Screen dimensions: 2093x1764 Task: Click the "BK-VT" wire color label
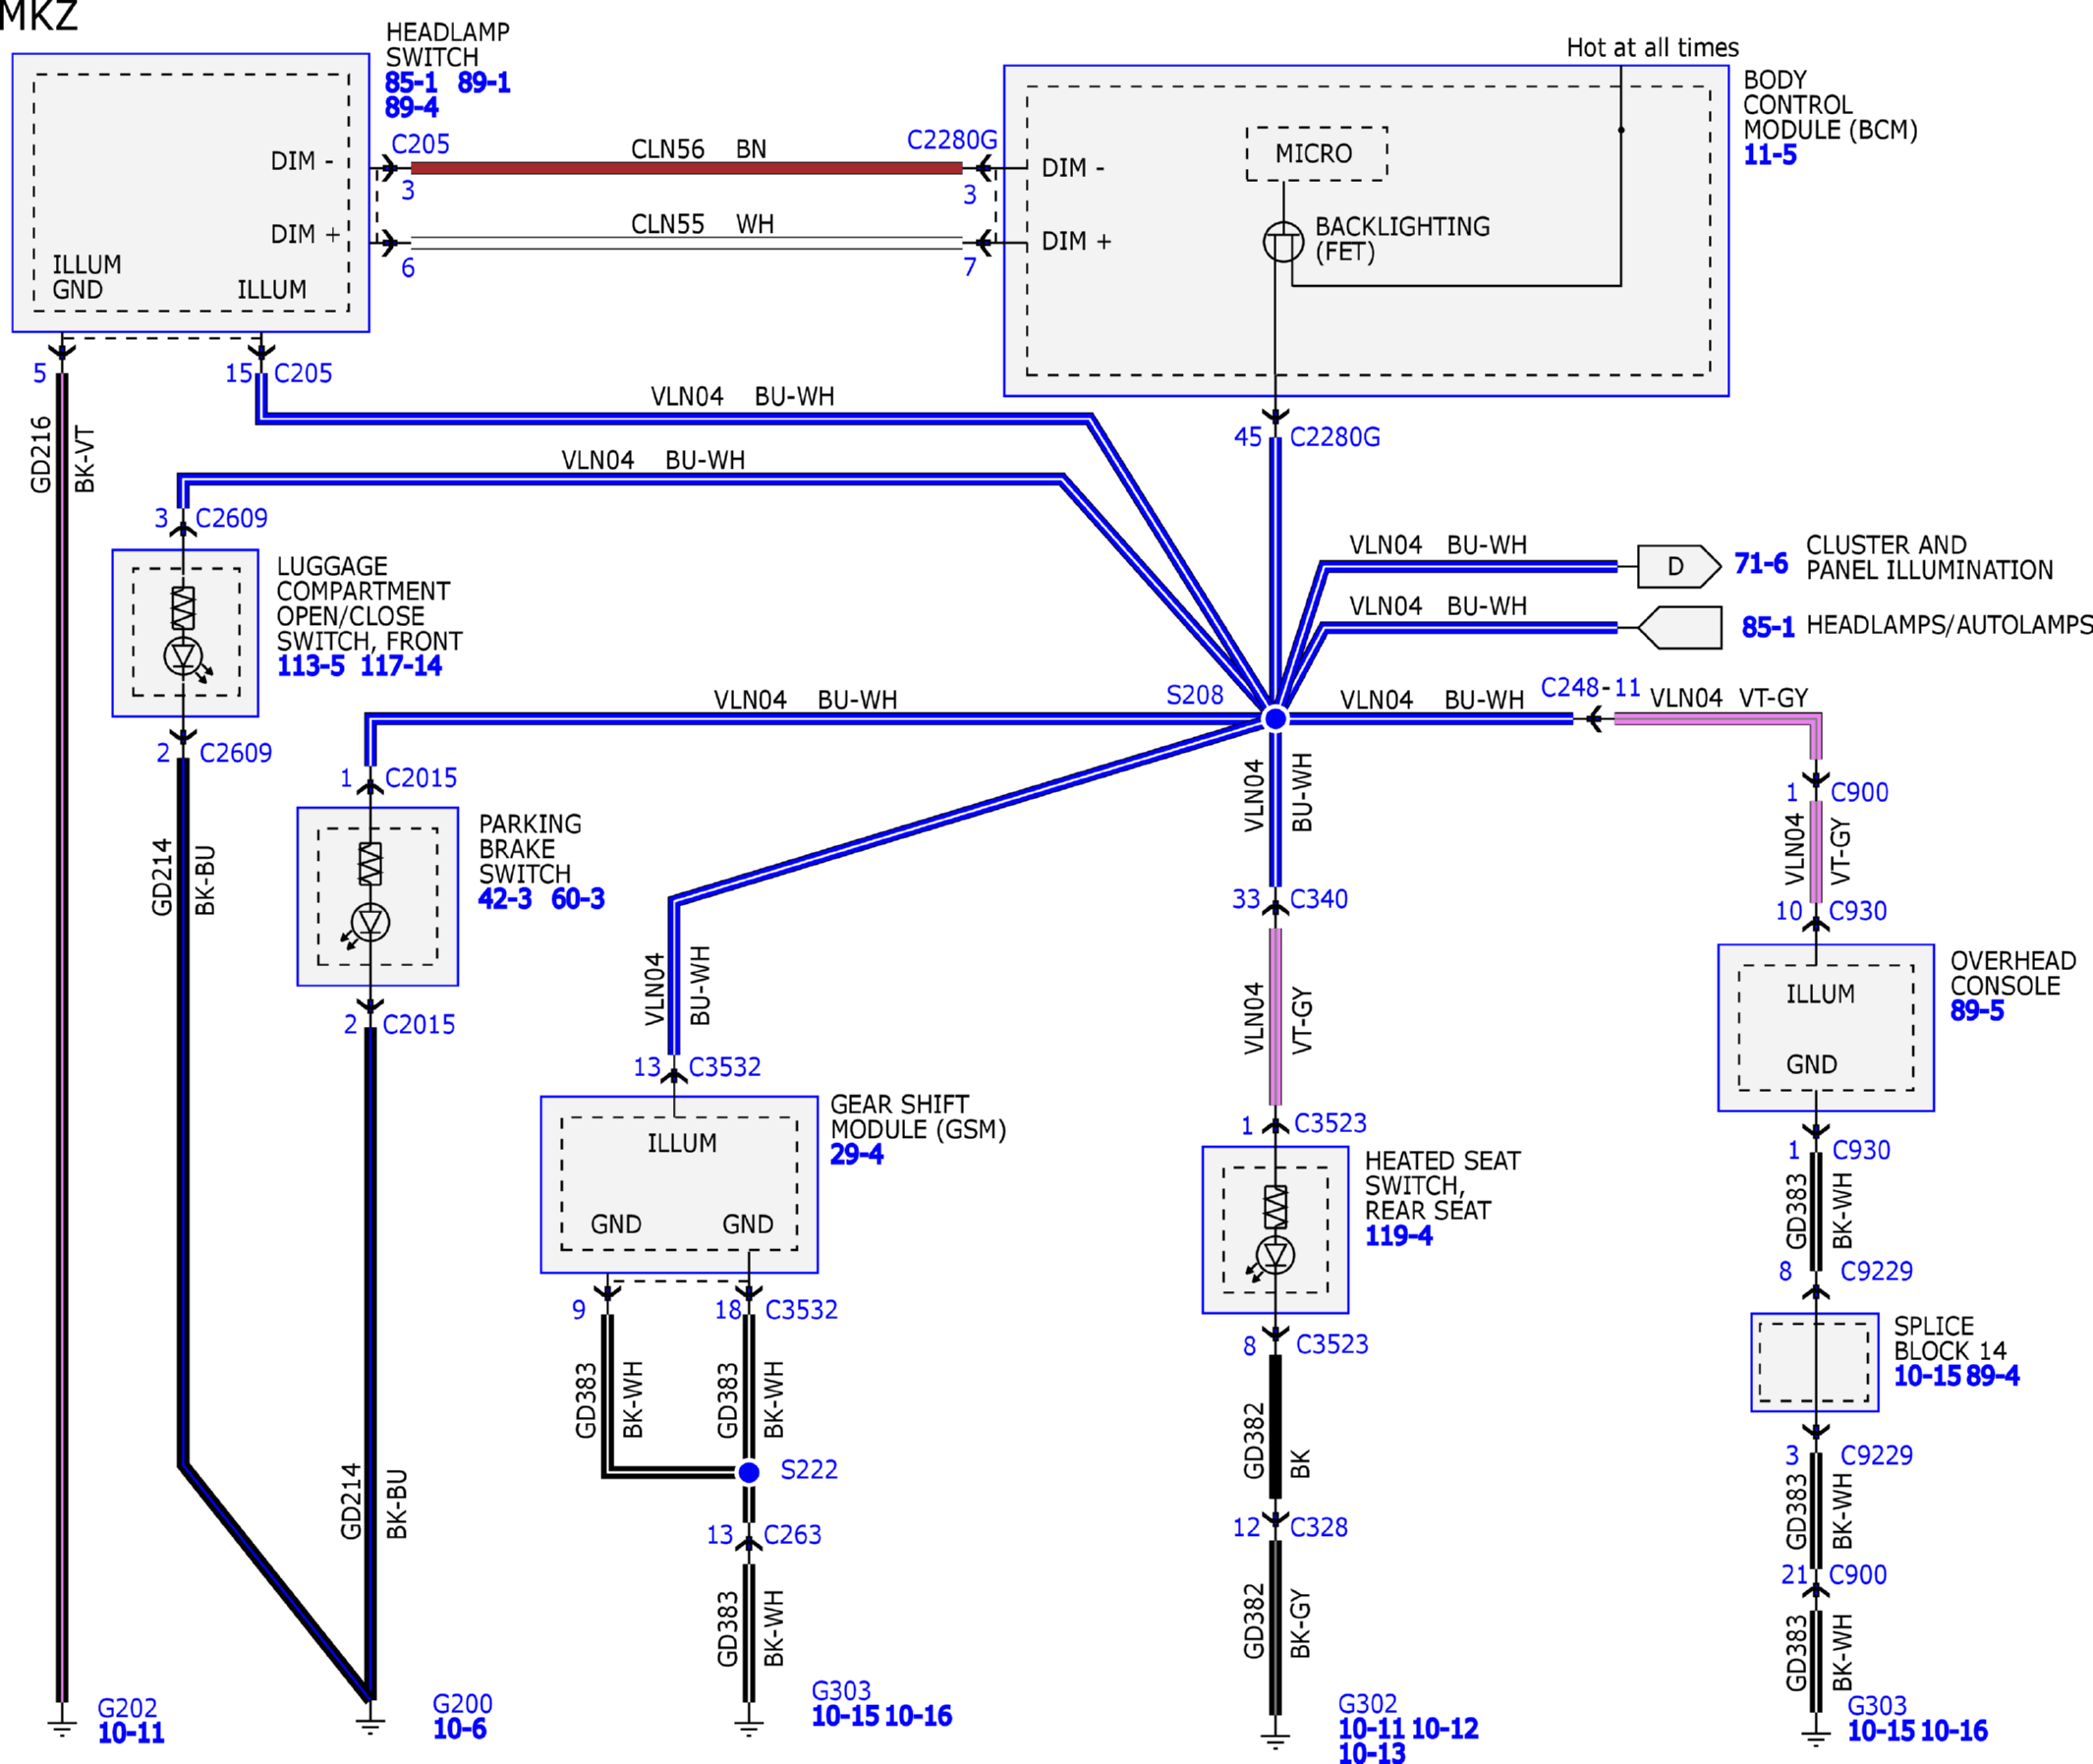tap(85, 460)
